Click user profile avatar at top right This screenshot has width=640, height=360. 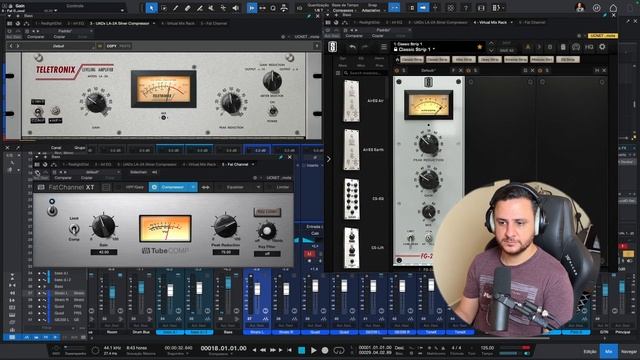point(580,7)
